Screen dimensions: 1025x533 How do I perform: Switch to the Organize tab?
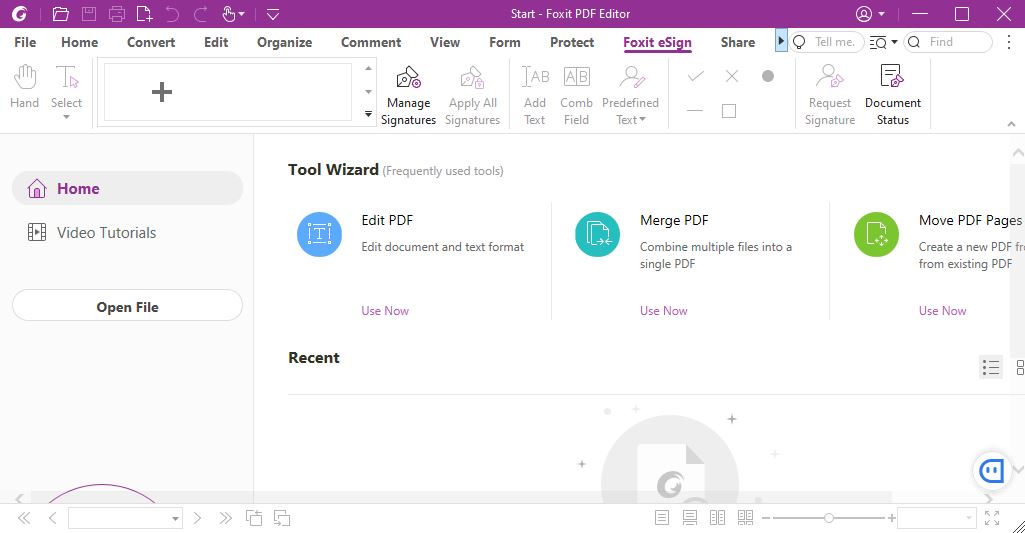[284, 43]
